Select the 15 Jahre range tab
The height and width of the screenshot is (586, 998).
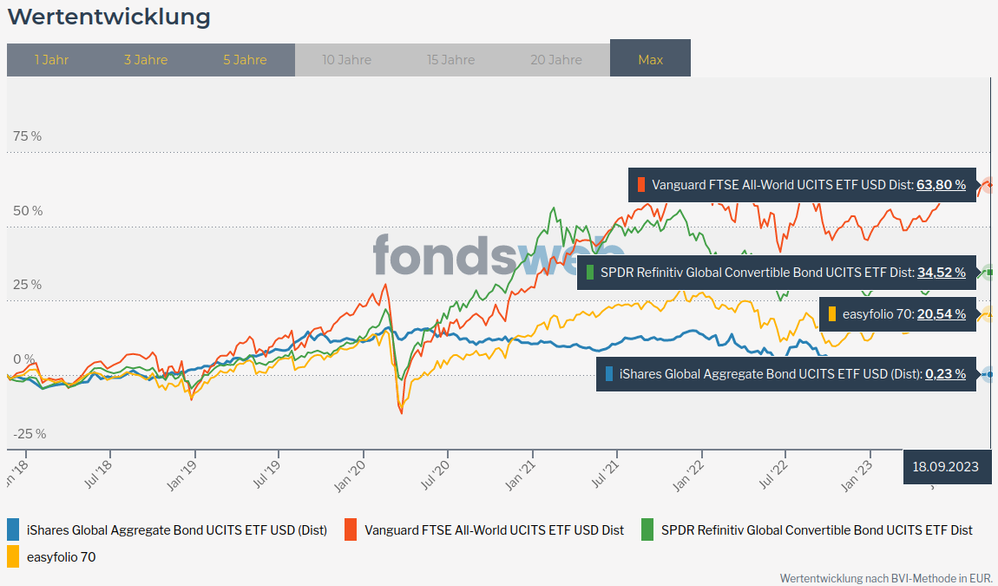pyautogui.click(x=451, y=60)
